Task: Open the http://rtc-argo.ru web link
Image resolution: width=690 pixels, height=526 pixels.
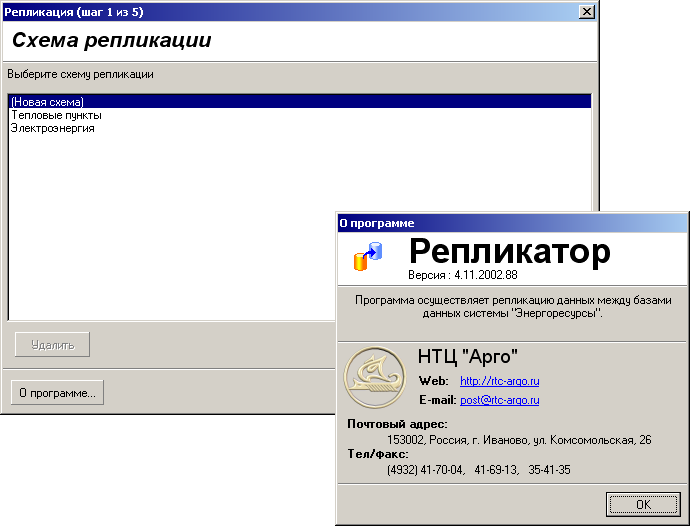Action: pyautogui.click(x=499, y=381)
